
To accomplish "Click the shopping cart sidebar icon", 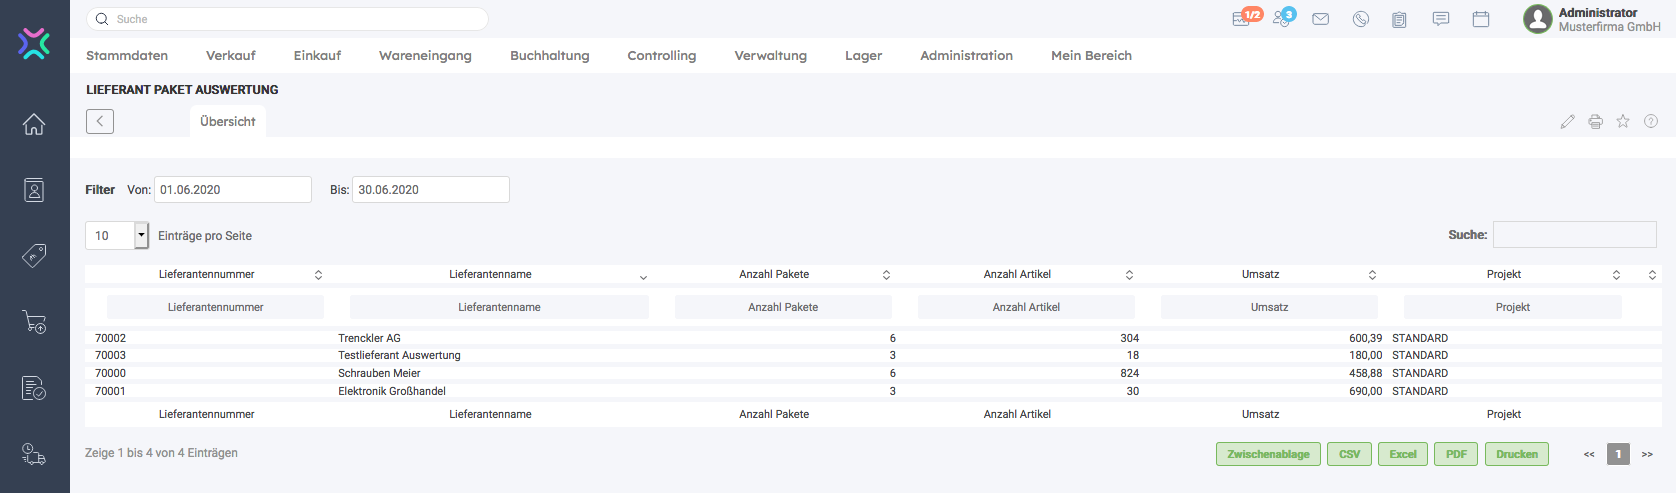I will pyautogui.click(x=34, y=322).
